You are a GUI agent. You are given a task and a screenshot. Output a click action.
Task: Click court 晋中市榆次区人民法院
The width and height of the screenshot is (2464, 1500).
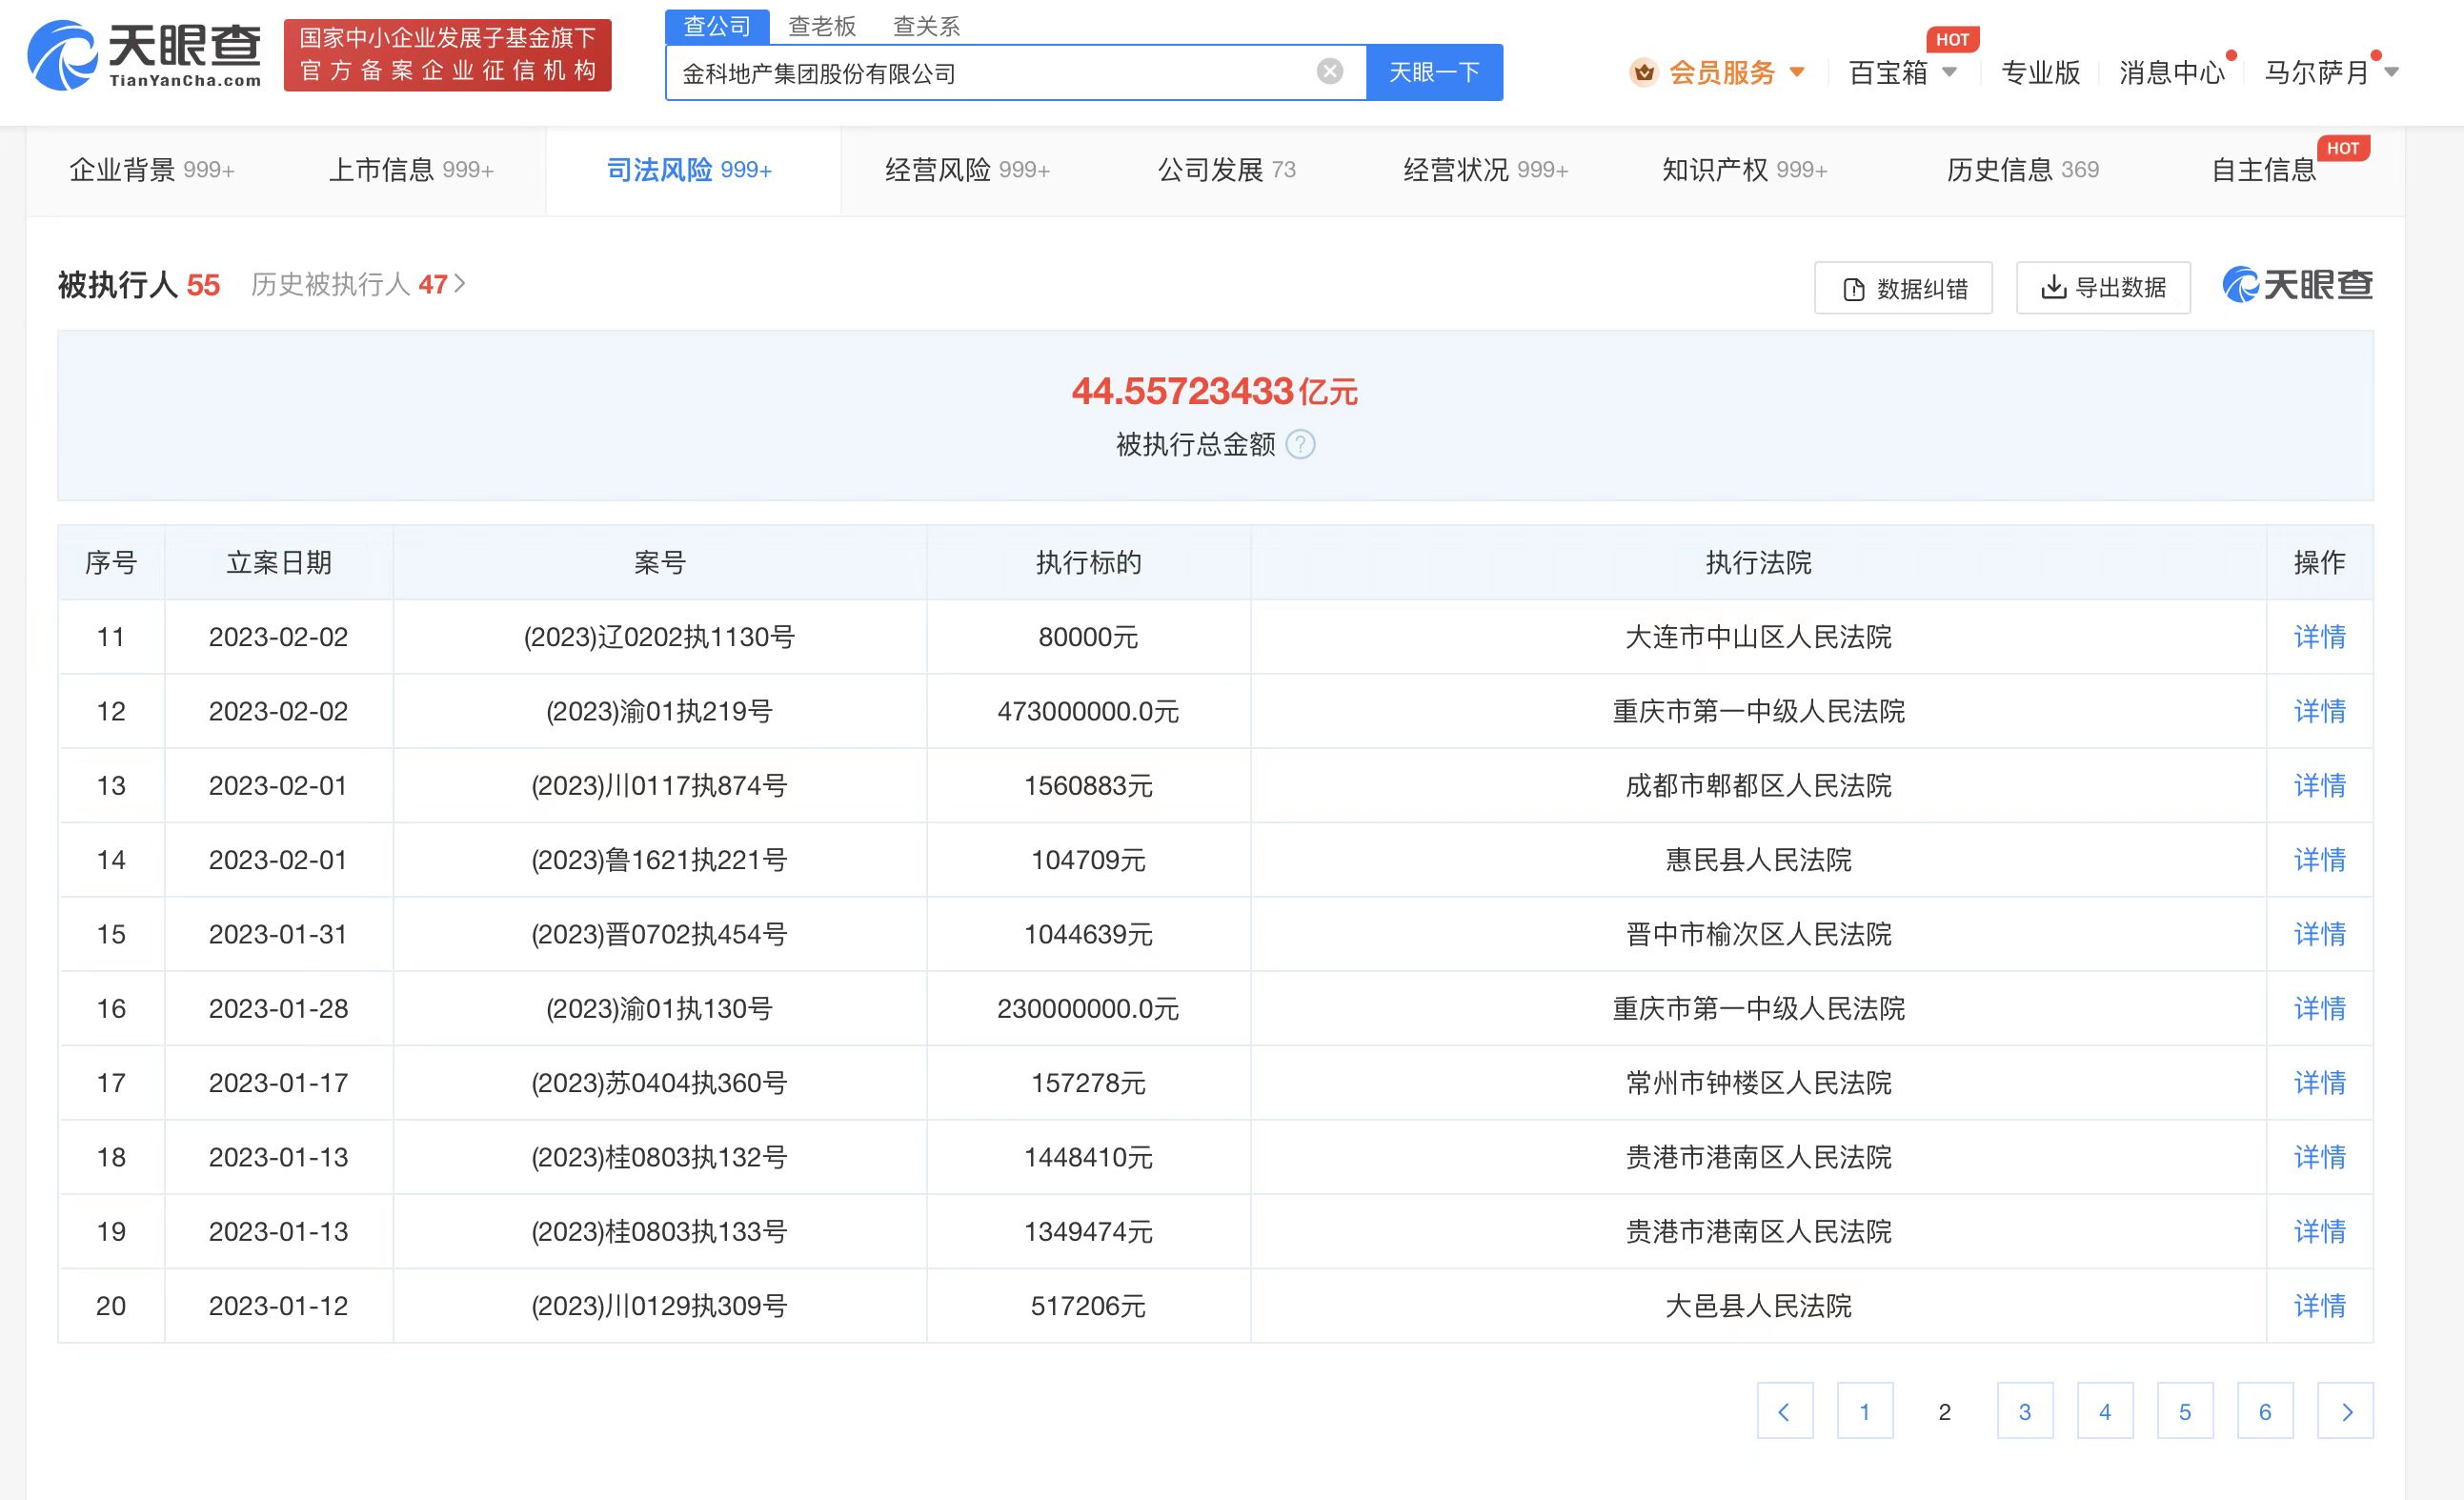click(1758, 934)
